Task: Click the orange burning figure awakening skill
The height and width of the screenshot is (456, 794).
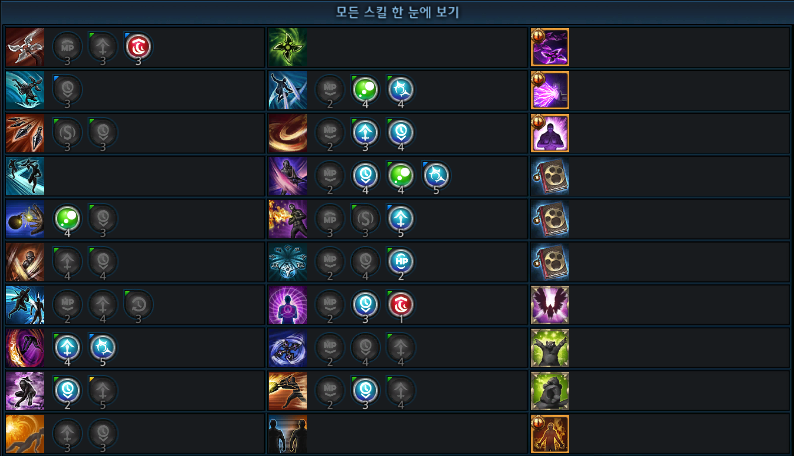Action: point(550,434)
